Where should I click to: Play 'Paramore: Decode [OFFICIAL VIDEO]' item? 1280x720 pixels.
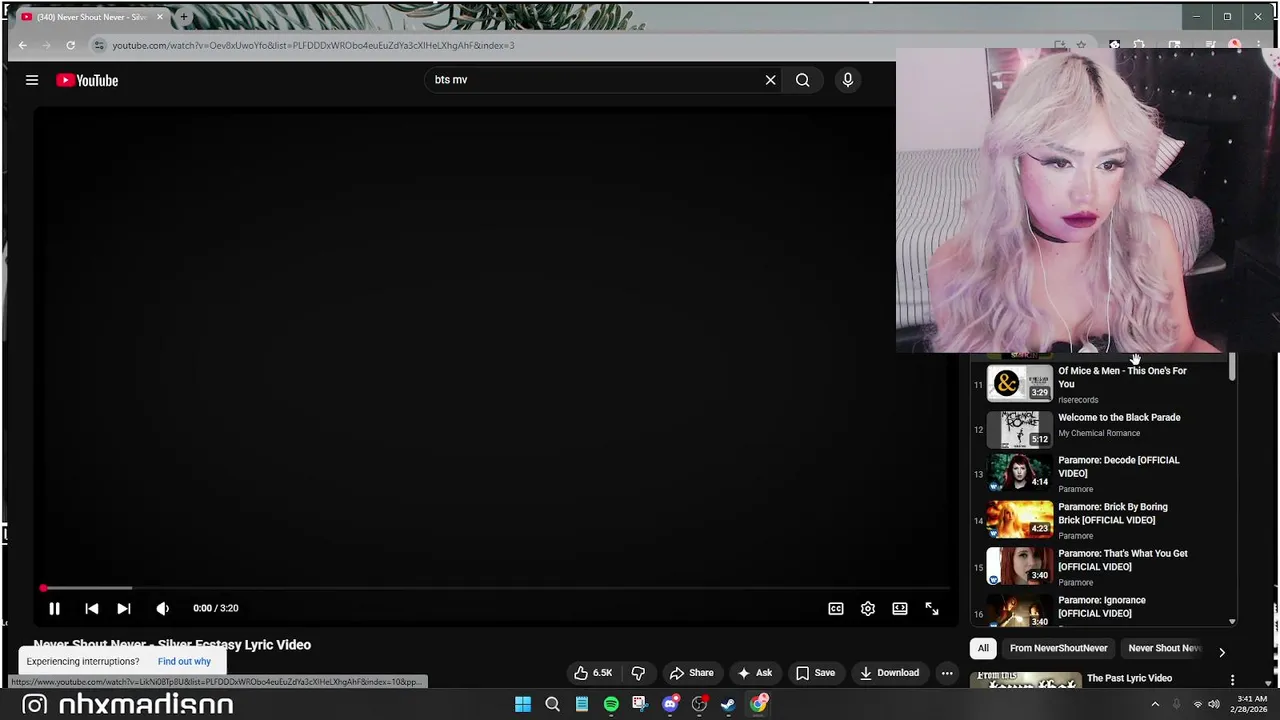[x=1104, y=476]
